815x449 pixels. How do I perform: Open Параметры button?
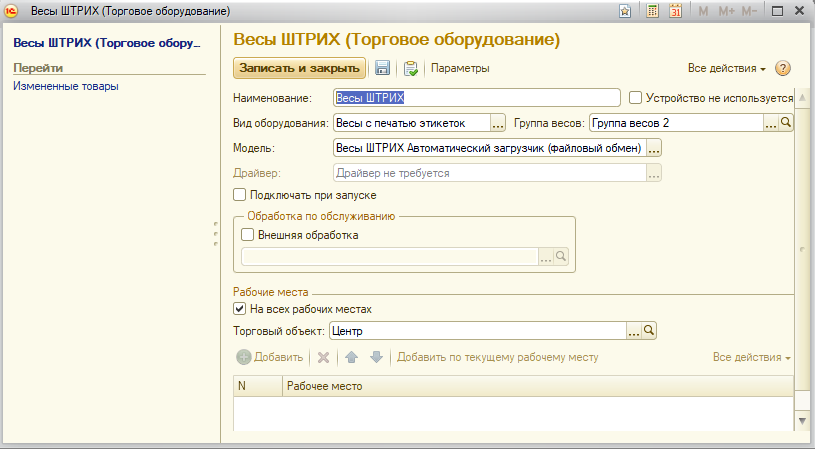click(x=460, y=68)
